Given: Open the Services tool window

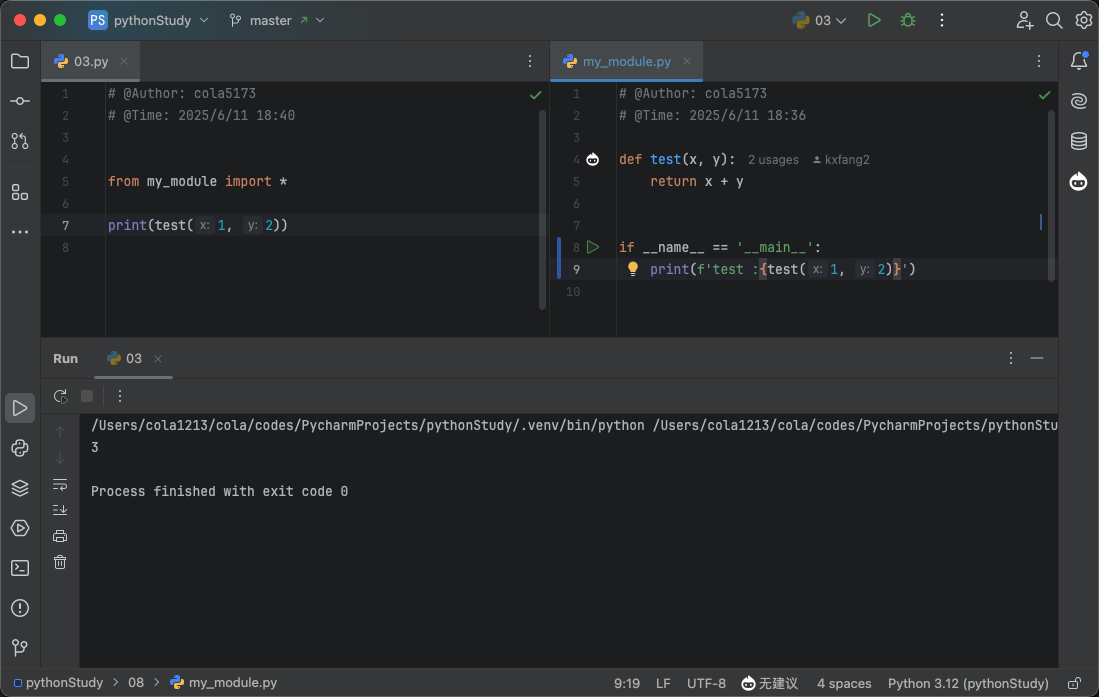Looking at the screenshot, I should [20, 528].
